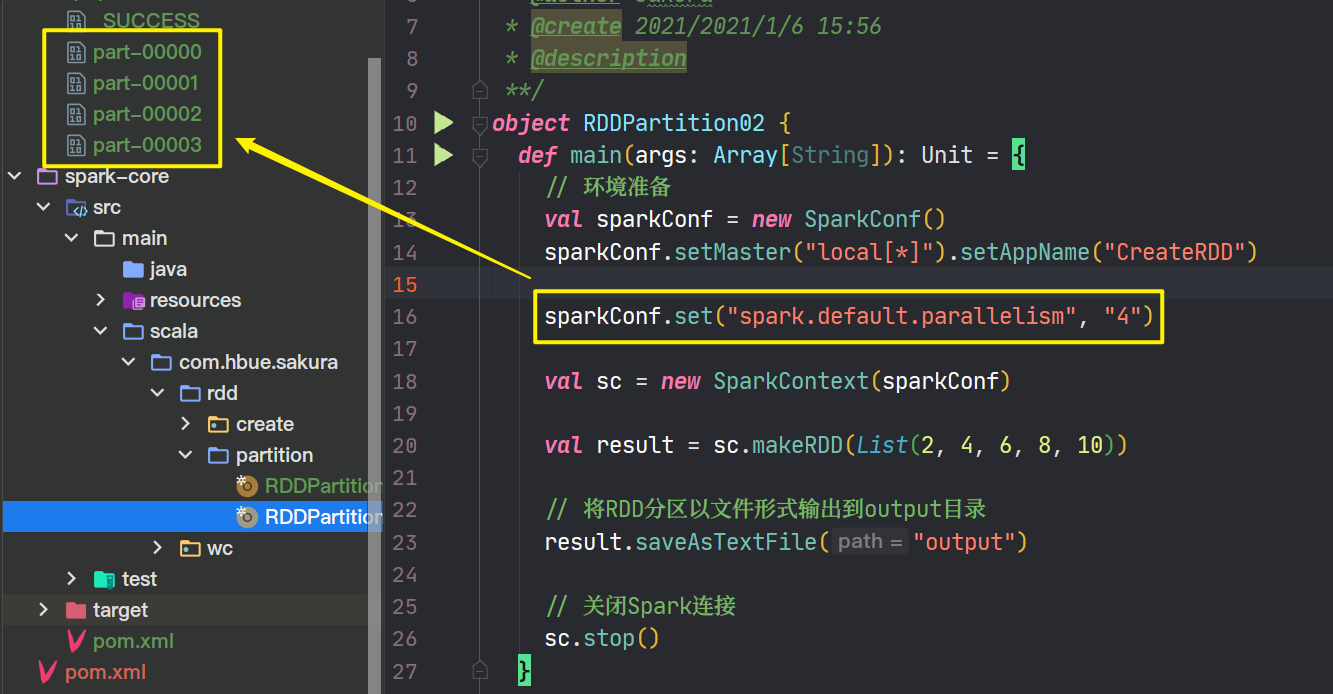Click line number 15 in the gutter
Screen dimensions: 1333x694
click(404, 285)
